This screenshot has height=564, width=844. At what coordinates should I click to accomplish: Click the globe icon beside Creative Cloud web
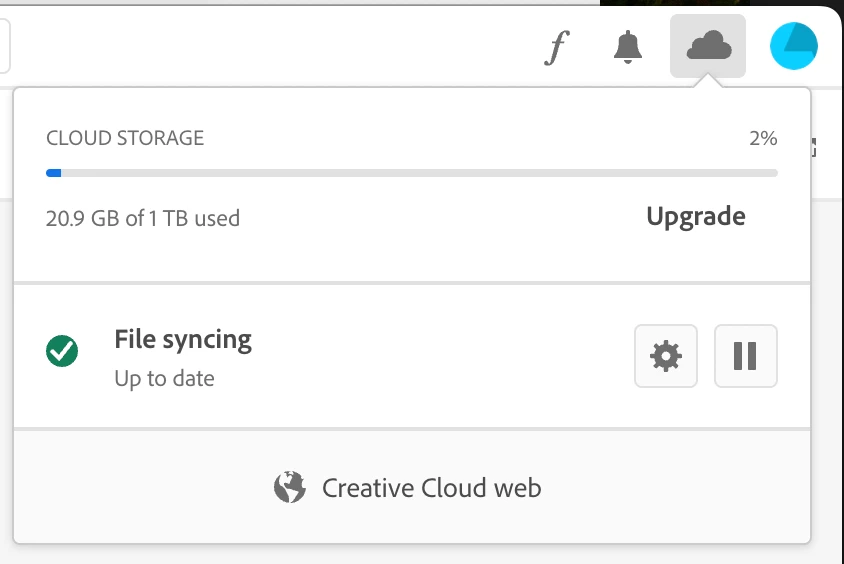click(289, 488)
